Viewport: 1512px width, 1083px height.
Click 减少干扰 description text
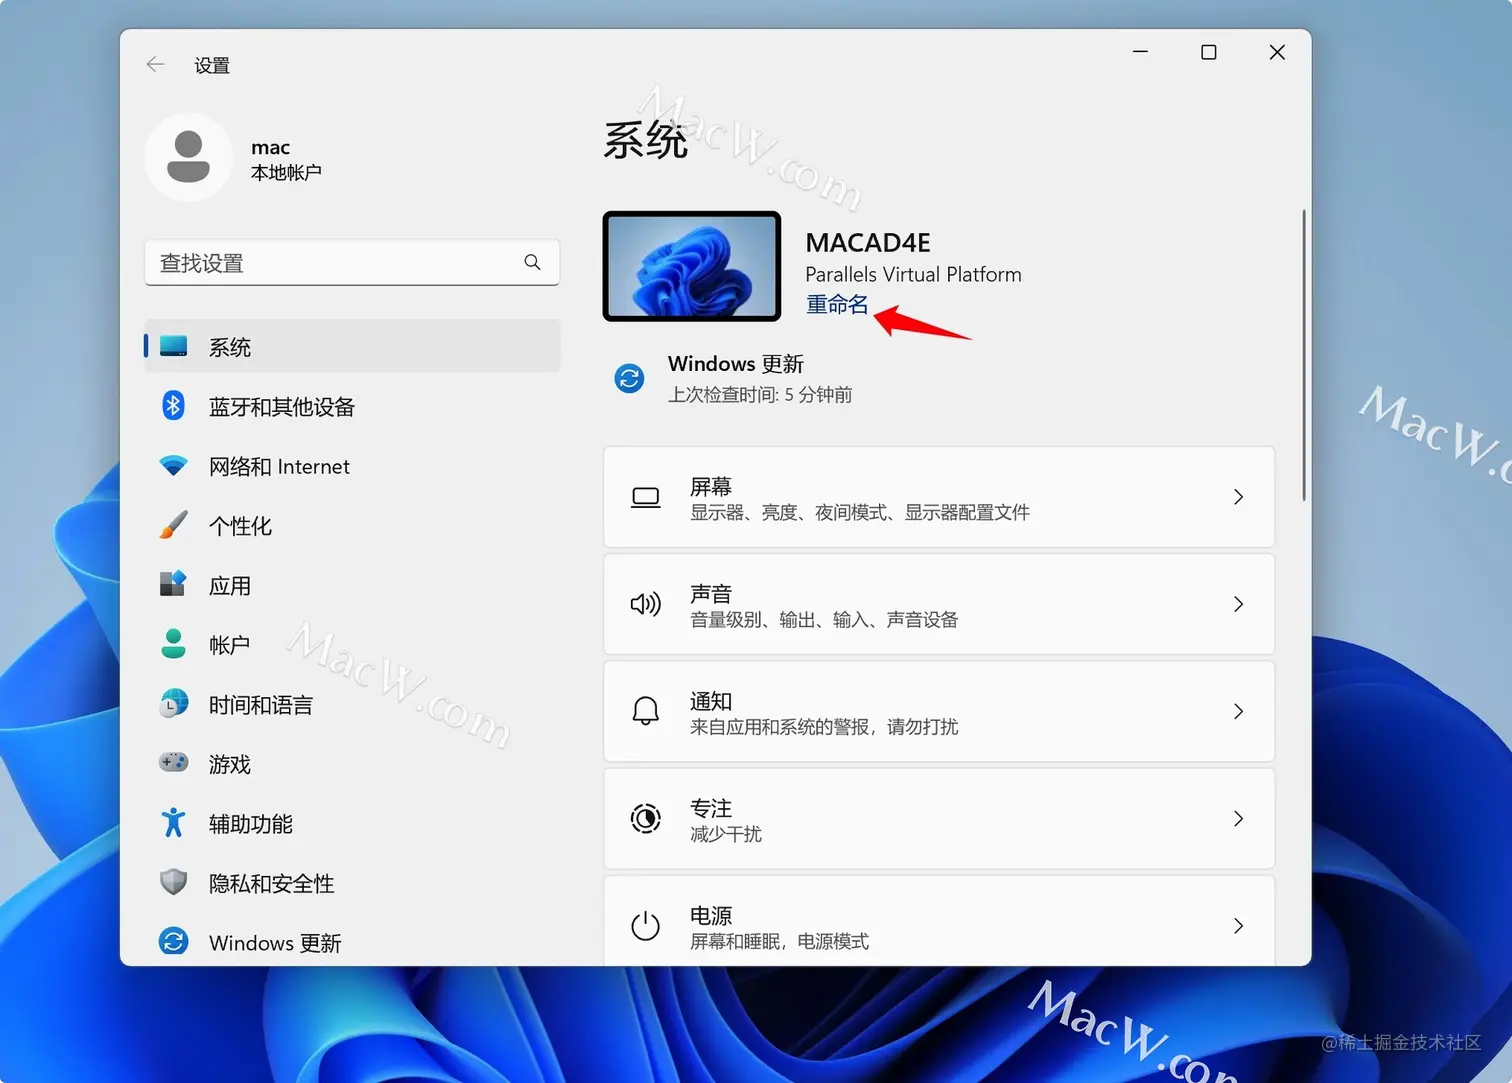pos(726,834)
